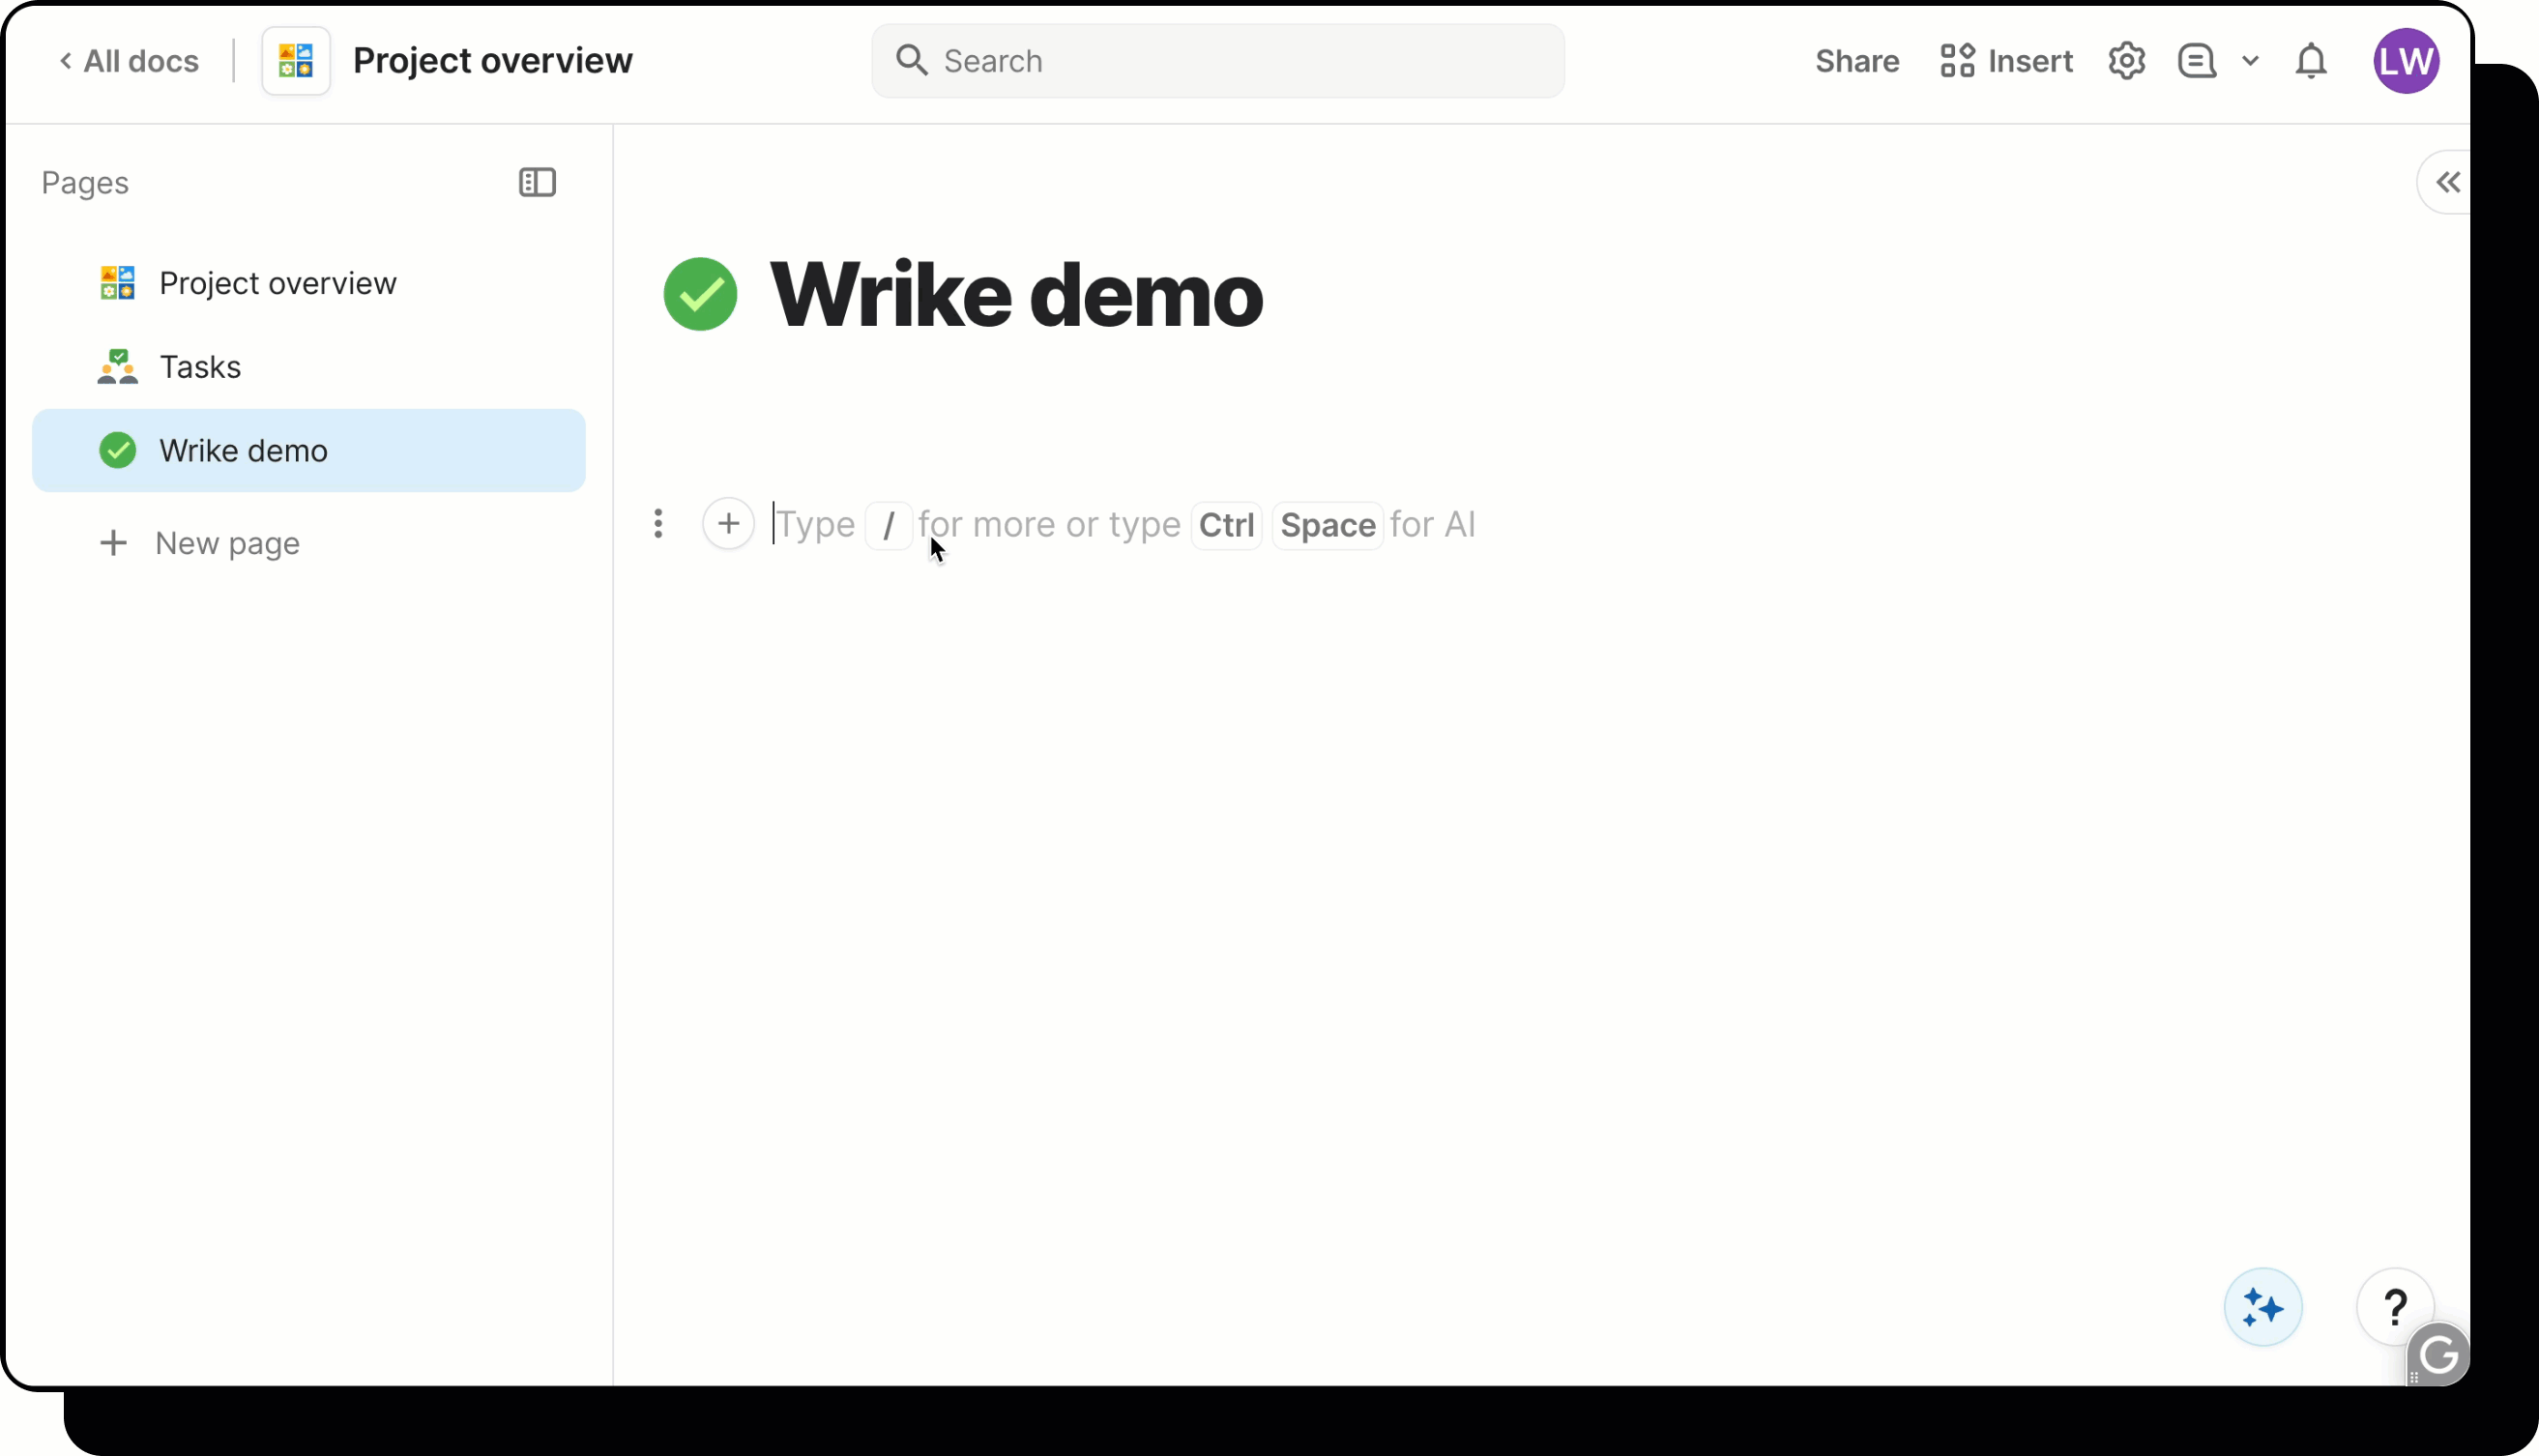The width and height of the screenshot is (2539, 1456).
Task: Toggle the Pages sidebar visibility
Action: [537, 182]
